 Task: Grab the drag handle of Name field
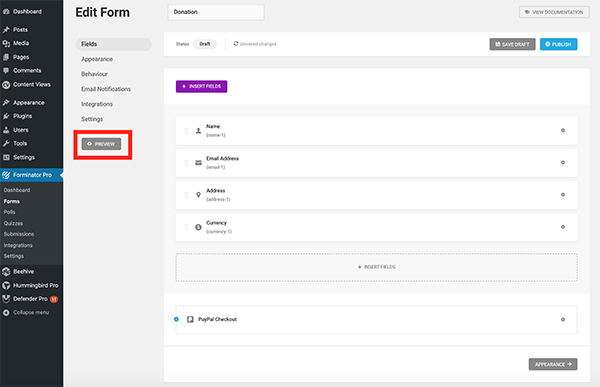186,131
